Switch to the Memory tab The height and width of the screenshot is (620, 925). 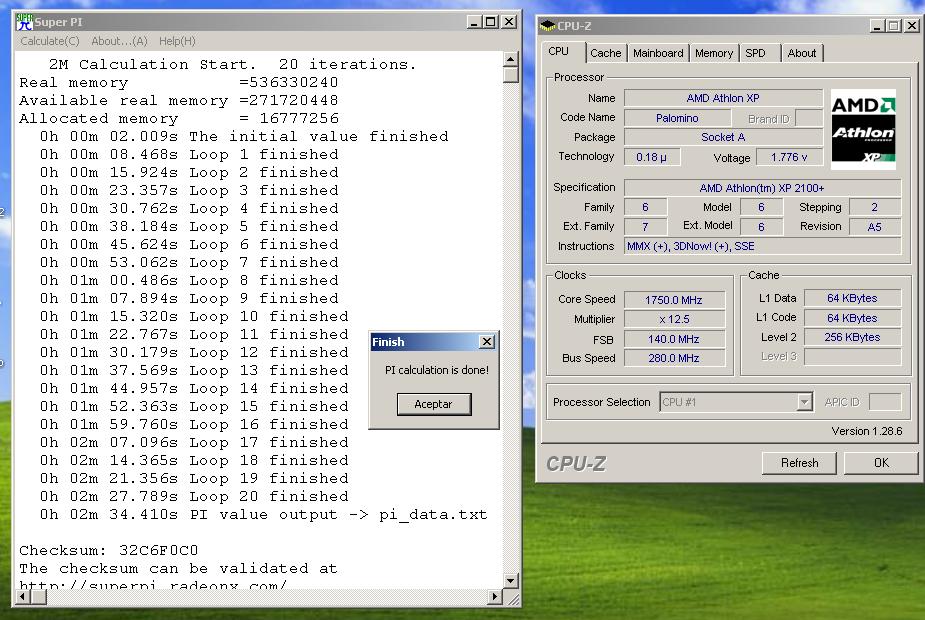[714, 53]
